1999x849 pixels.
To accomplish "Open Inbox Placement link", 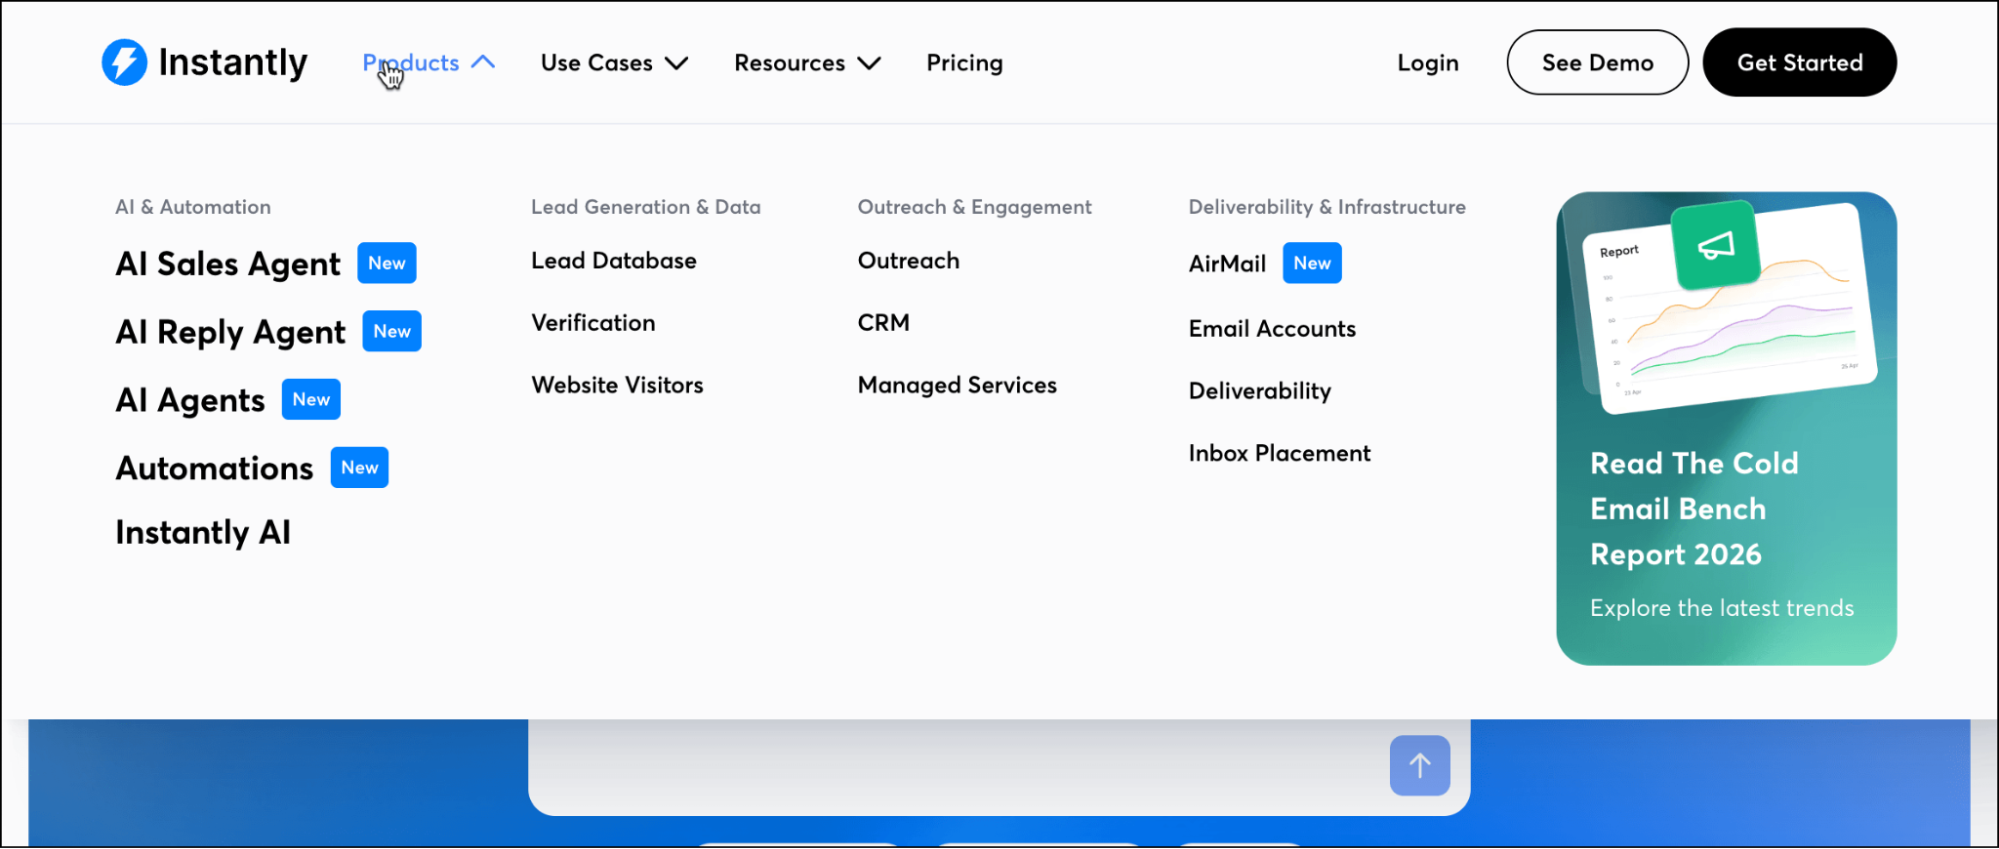I will pyautogui.click(x=1279, y=453).
